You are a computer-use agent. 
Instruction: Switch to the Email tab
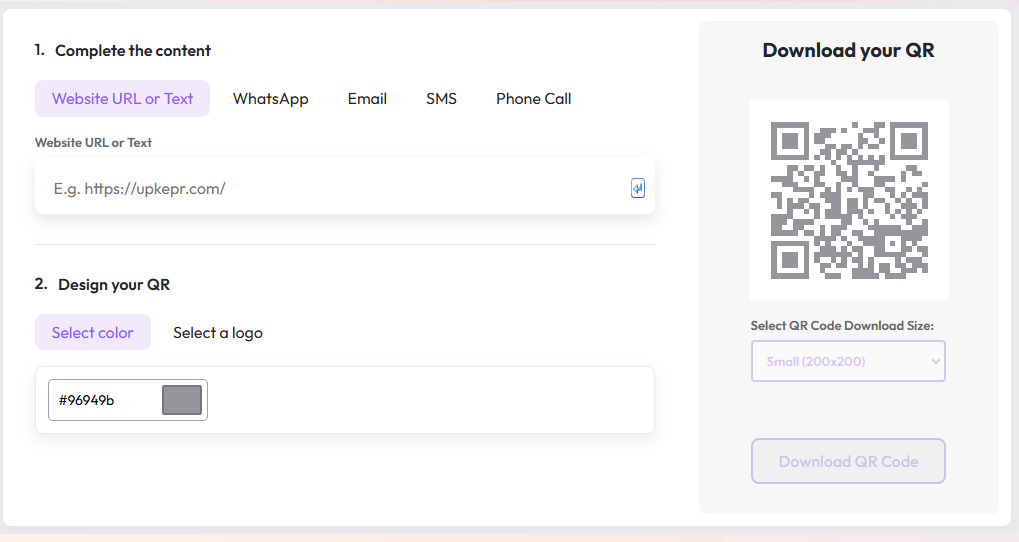coord(367,99)
